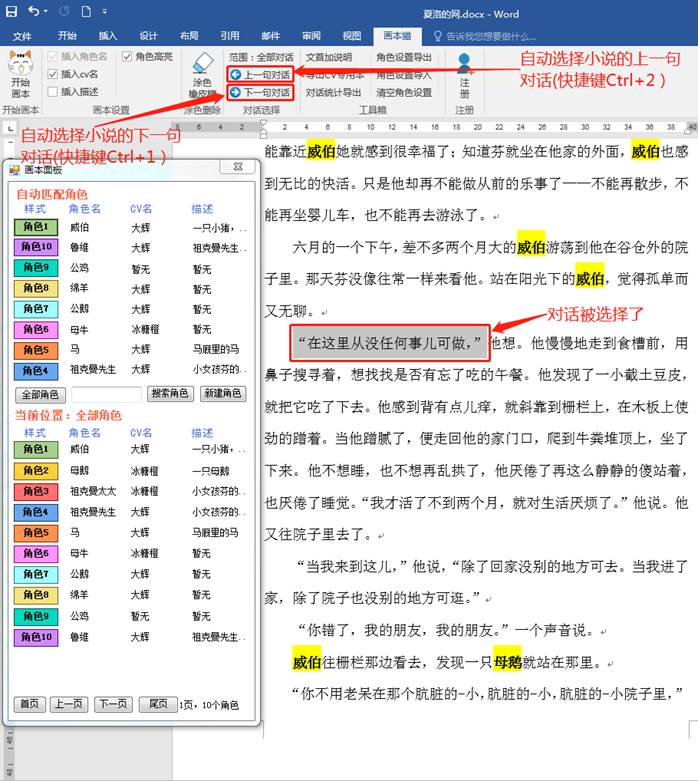698x781 pixels.
Task: Click 范围：全部对话 option
Action: point(261,57)
